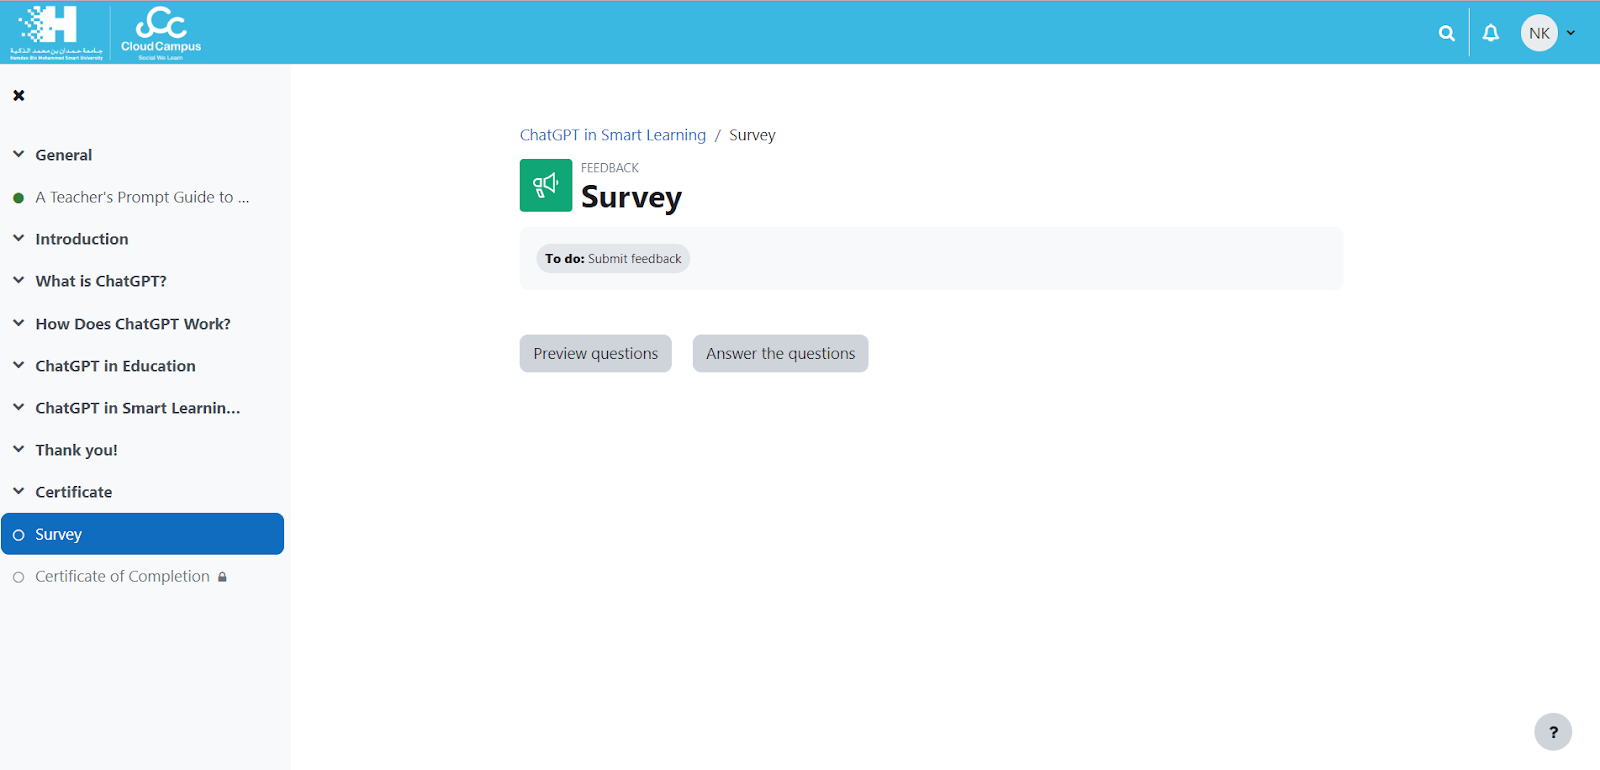
Task: Click the To do: Submit feedback badge
Action: (613, 258)
